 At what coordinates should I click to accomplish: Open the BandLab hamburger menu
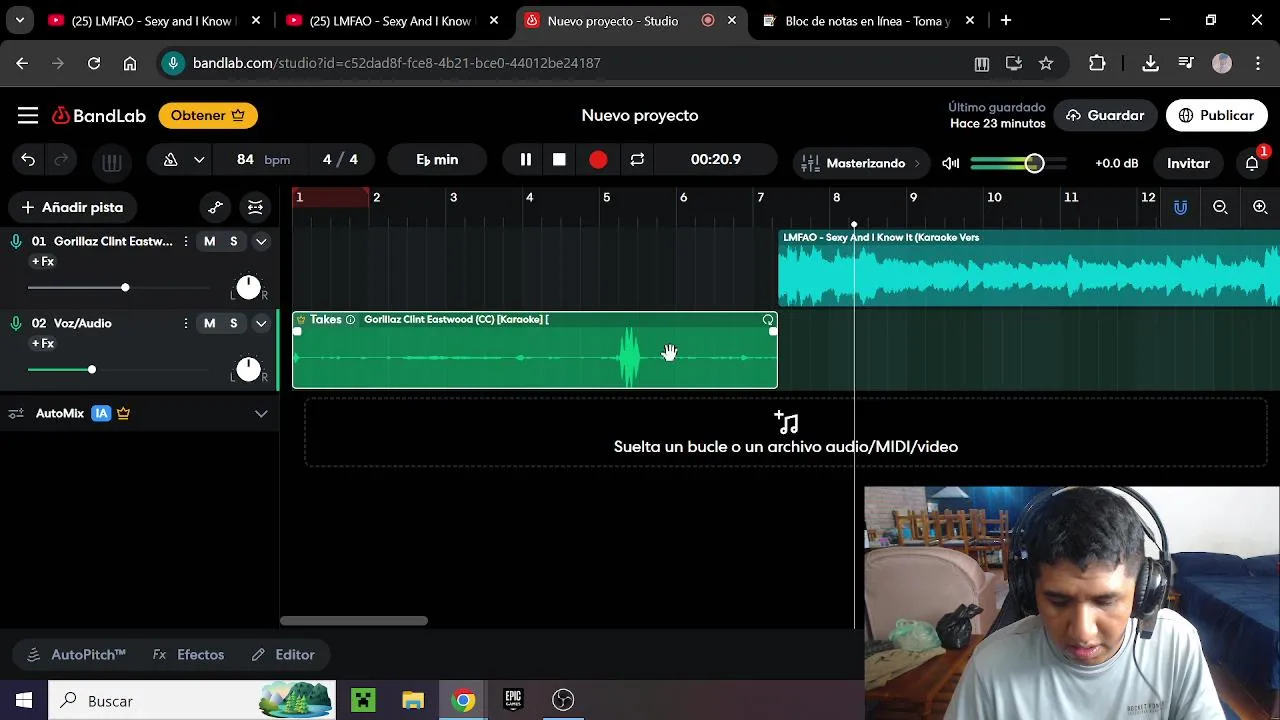(27, 116)
